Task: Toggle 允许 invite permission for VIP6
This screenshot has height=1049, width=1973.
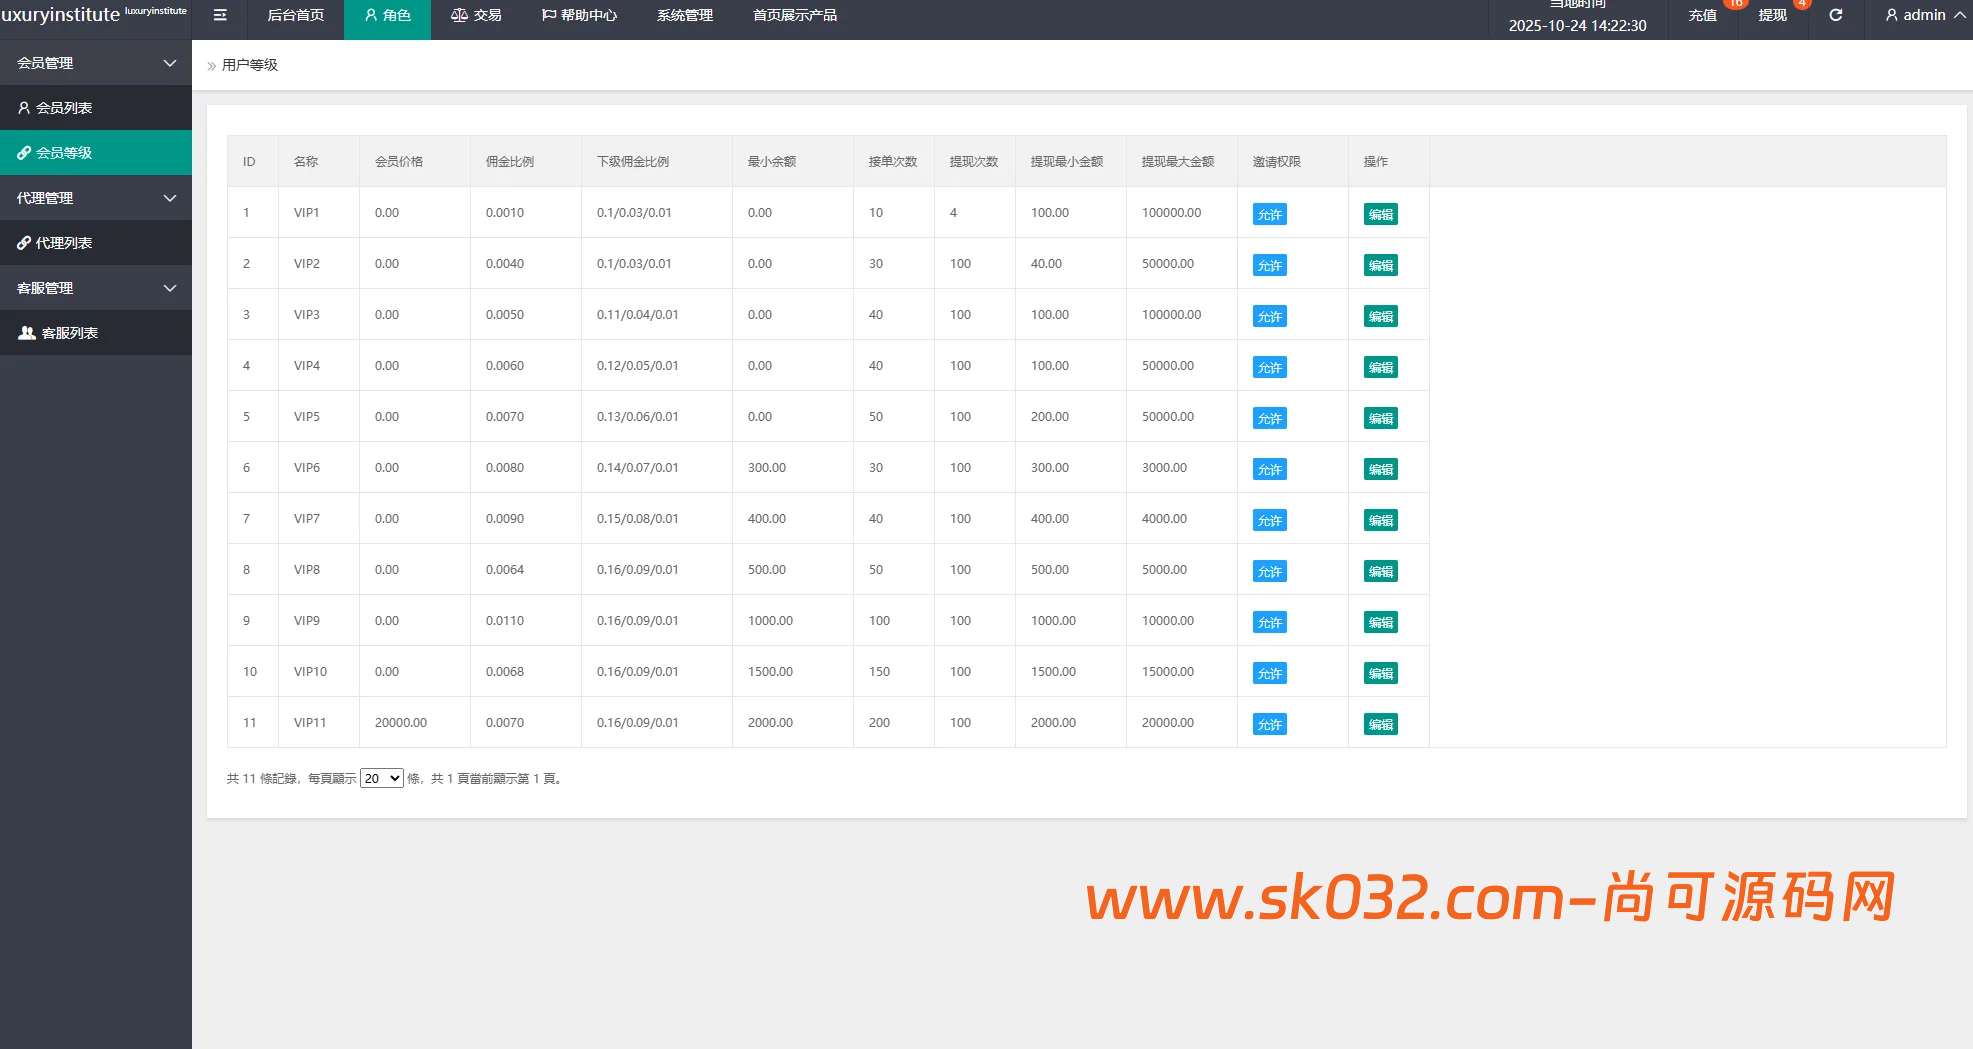Action: coord(1269,469)
